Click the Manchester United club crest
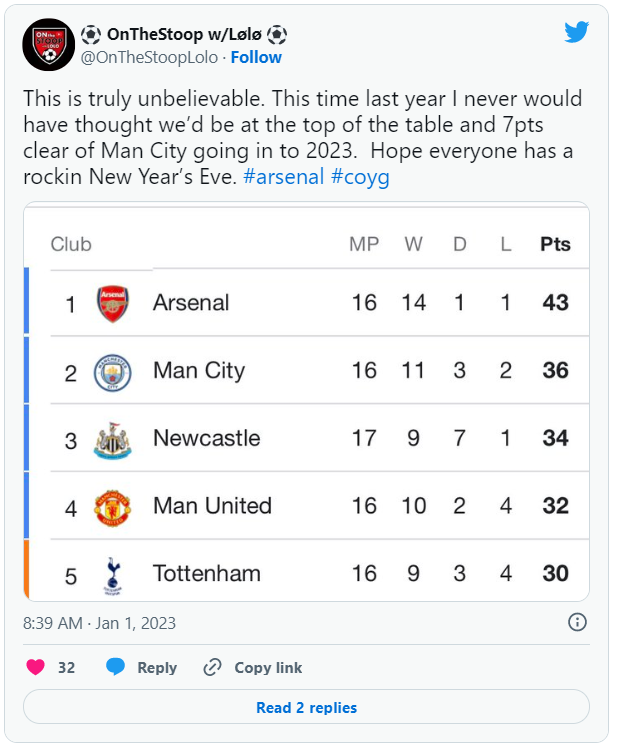Image resolution: width=618 pixels, height=746 pixels. [113, 508]
